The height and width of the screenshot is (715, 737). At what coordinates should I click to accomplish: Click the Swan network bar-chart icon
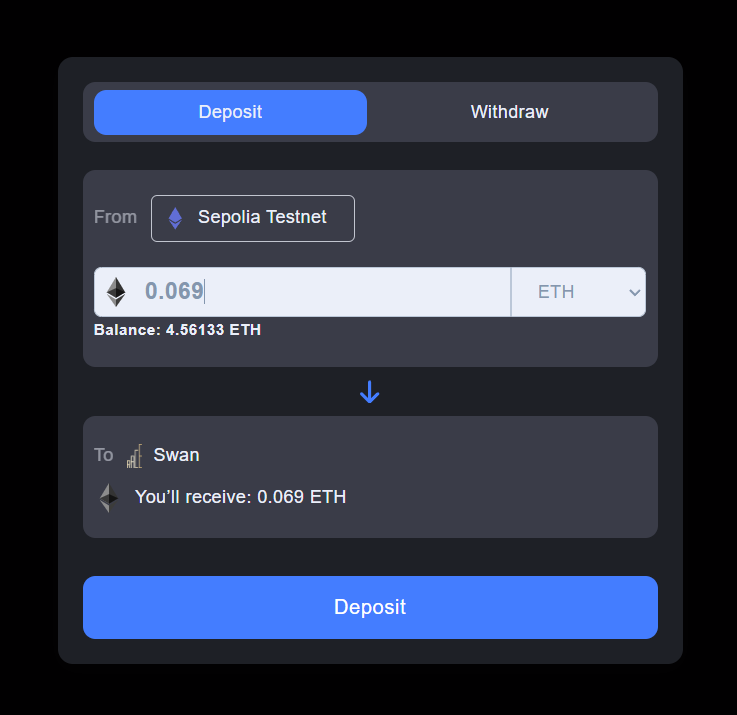point(134,456)
